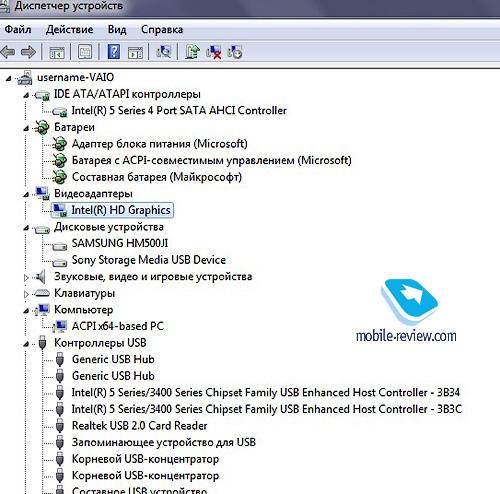Image resolution: width=500 pixels, height=494 pixels.
Task: Click the Forward arrow in toolbar
Action: click(x=28, y=52)
